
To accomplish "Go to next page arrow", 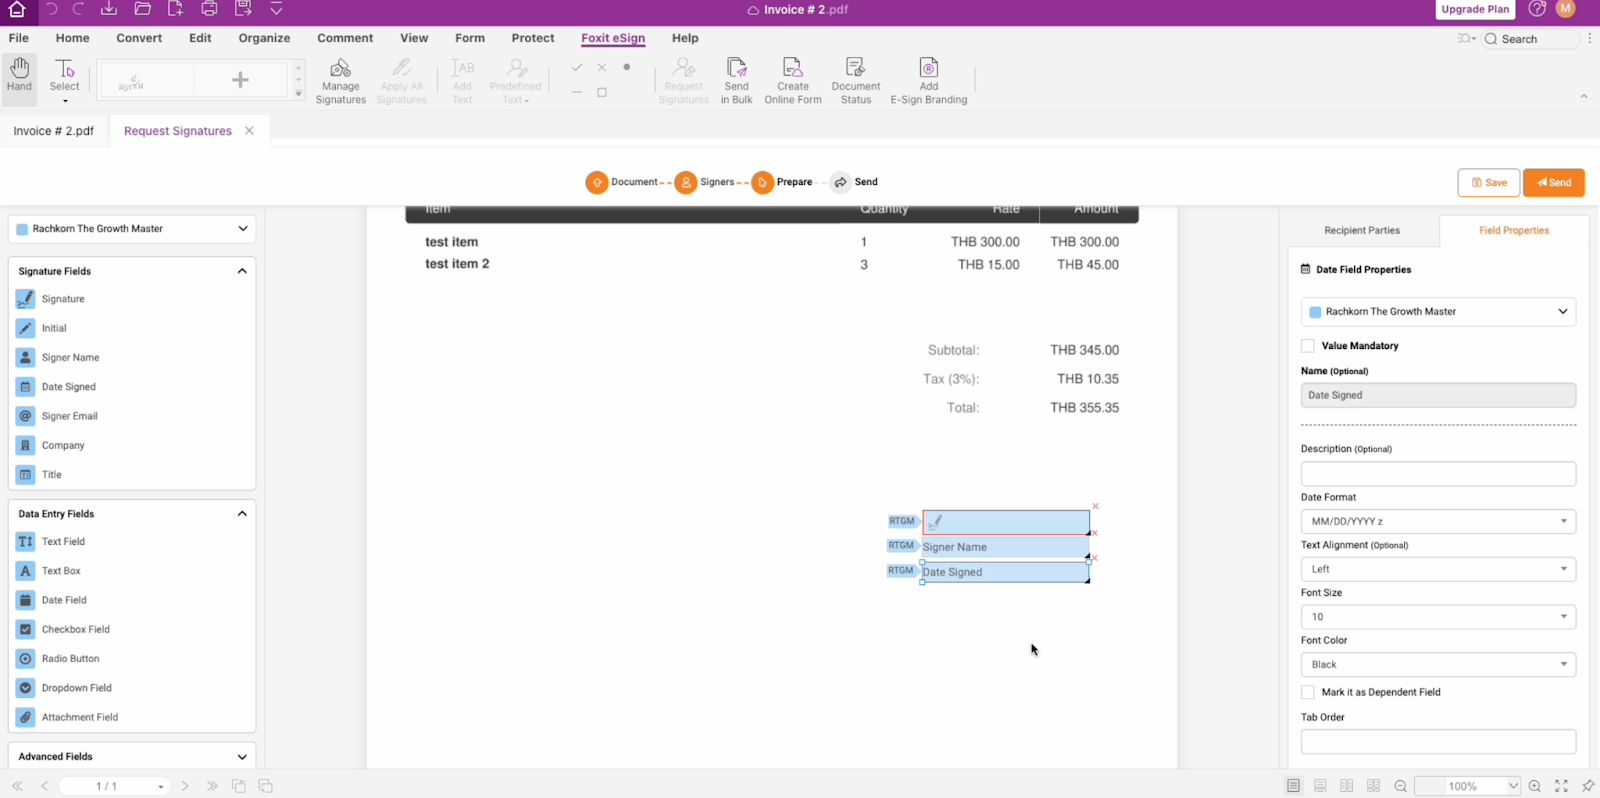I will 185,786.
